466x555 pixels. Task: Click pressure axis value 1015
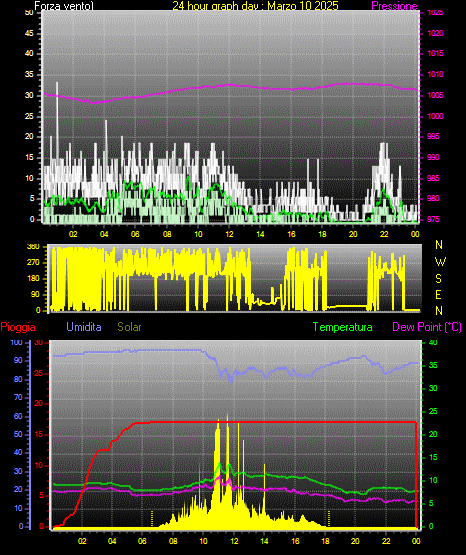(x=436, y=53)
